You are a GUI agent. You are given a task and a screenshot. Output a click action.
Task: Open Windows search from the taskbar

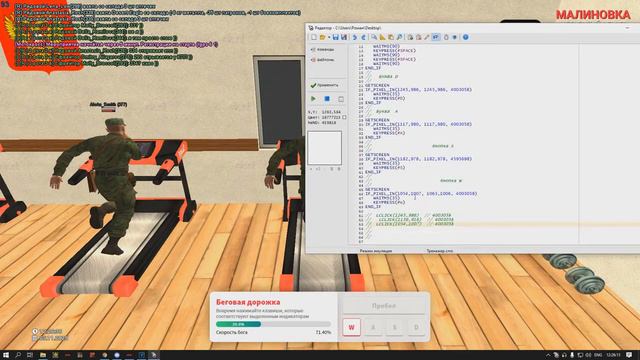pyautogui.click(x=18, y=355)
